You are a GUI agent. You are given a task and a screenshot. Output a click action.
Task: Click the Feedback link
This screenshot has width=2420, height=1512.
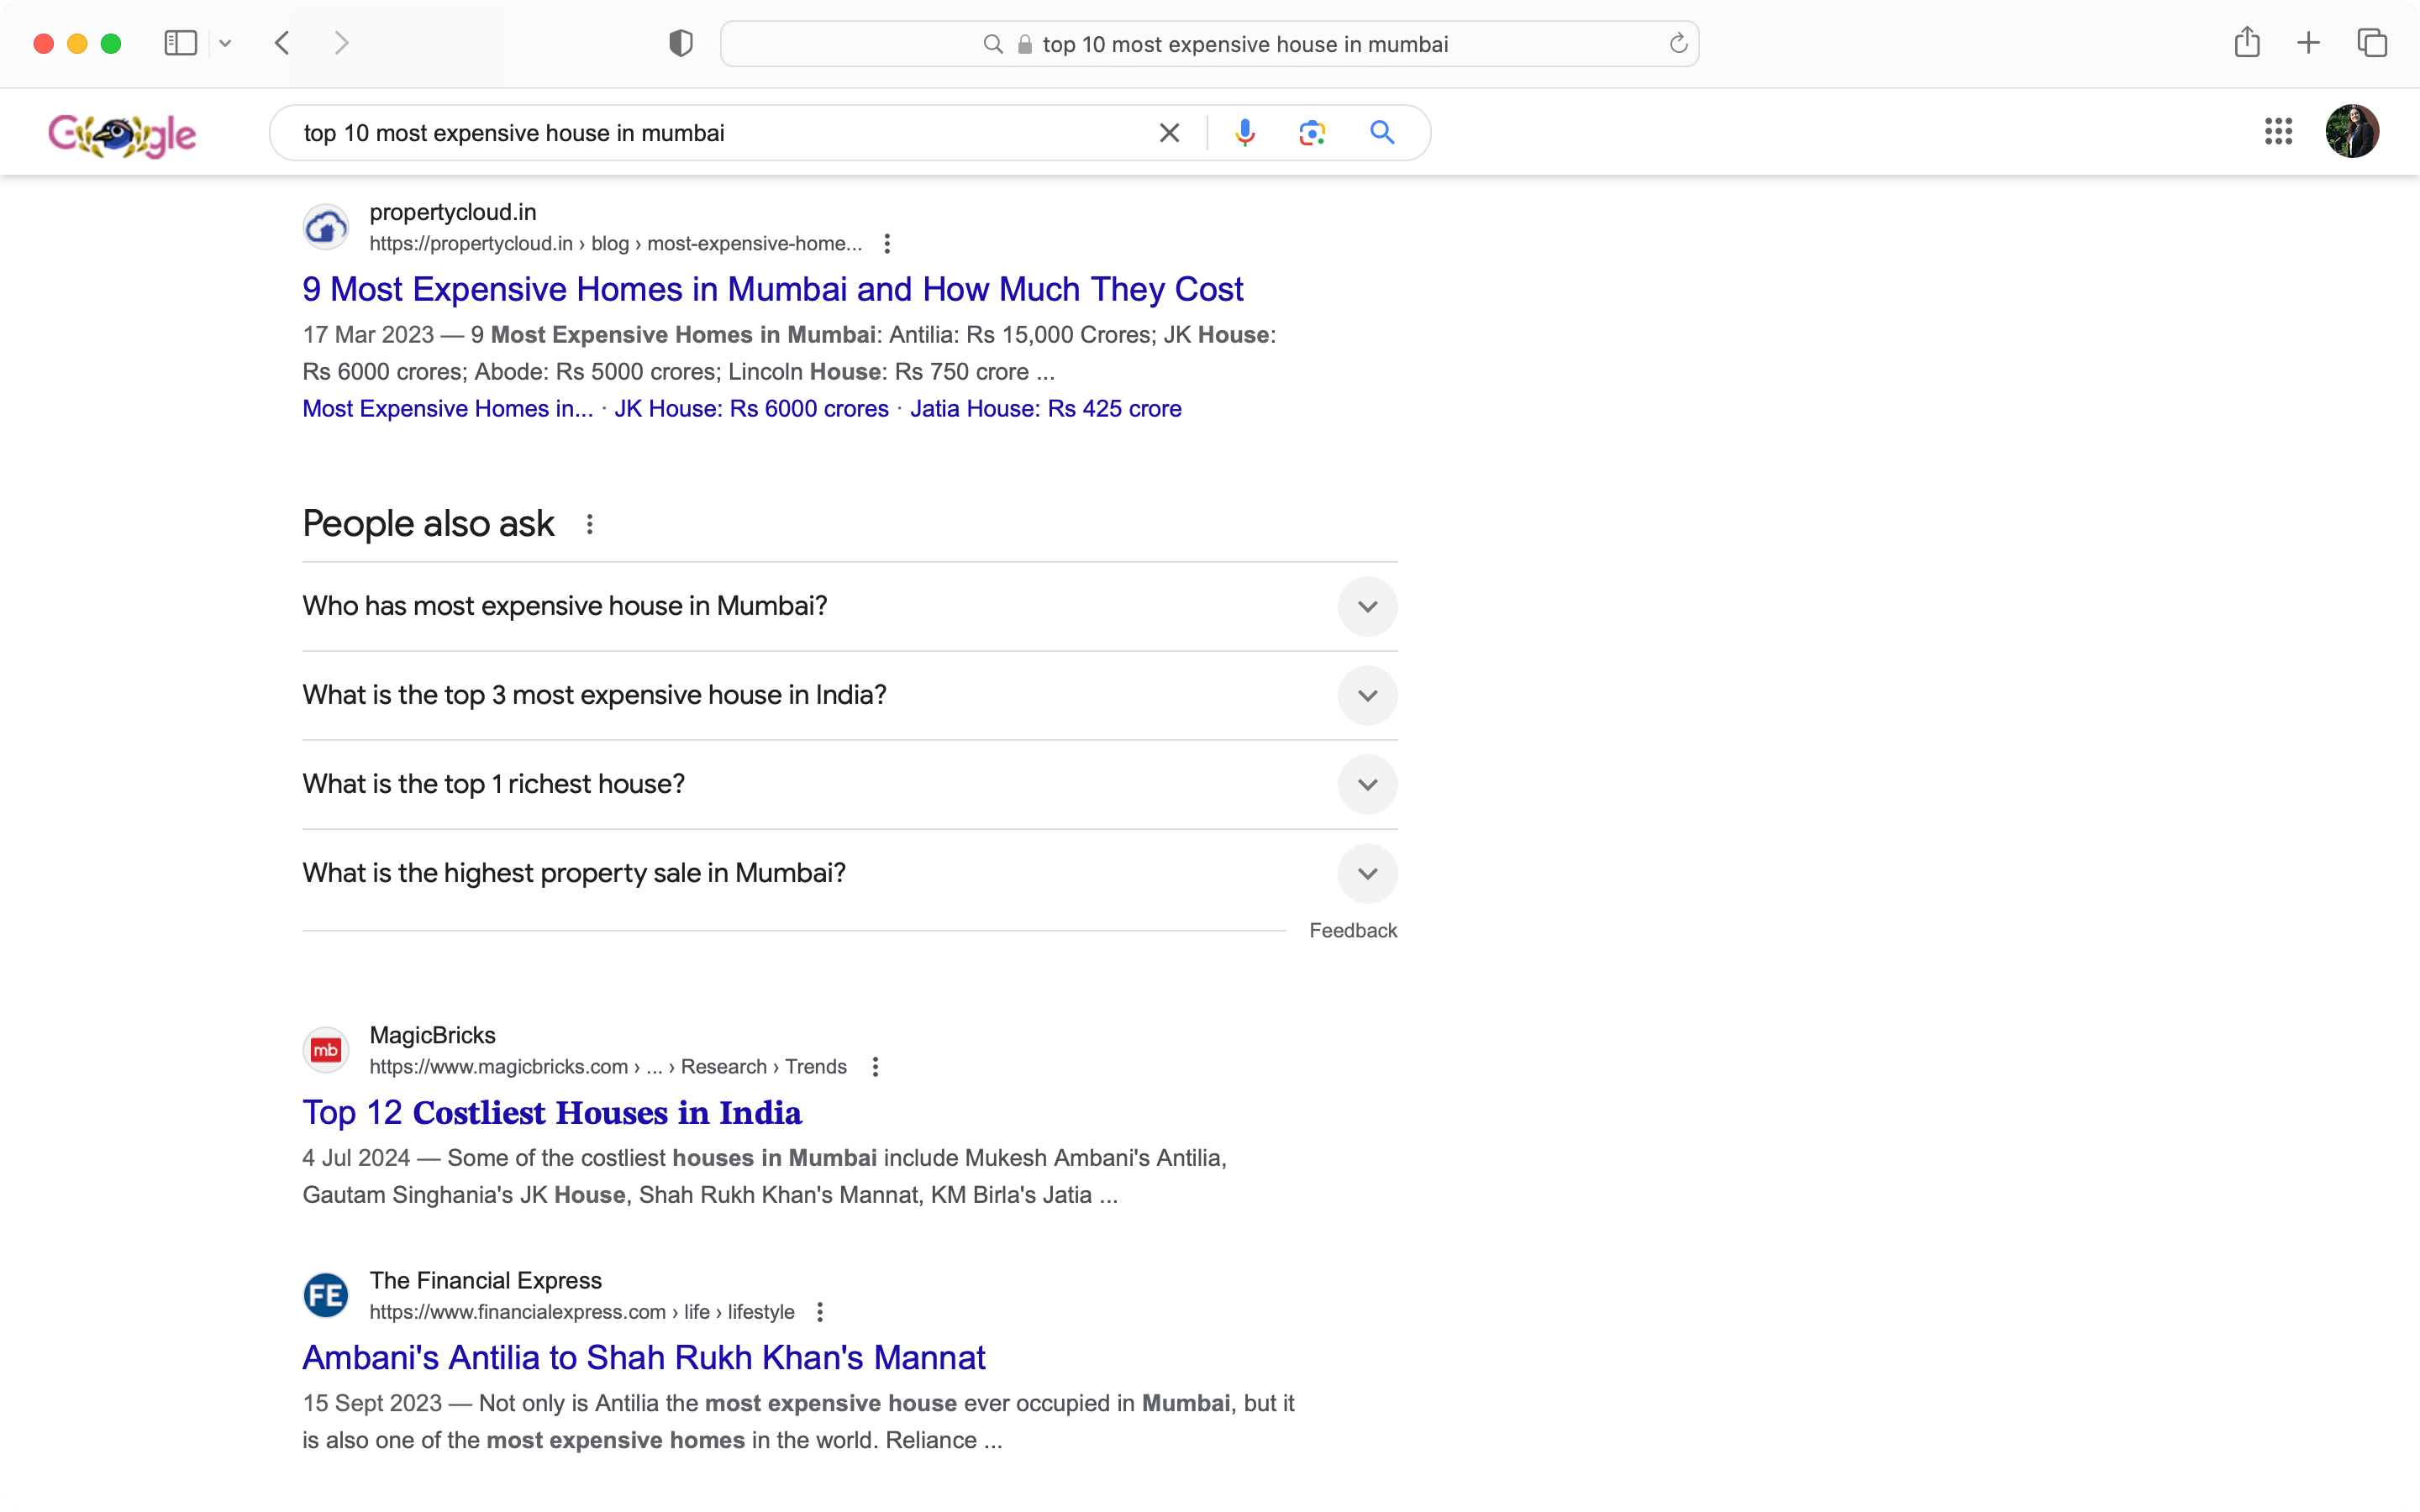click(1353, 931)
